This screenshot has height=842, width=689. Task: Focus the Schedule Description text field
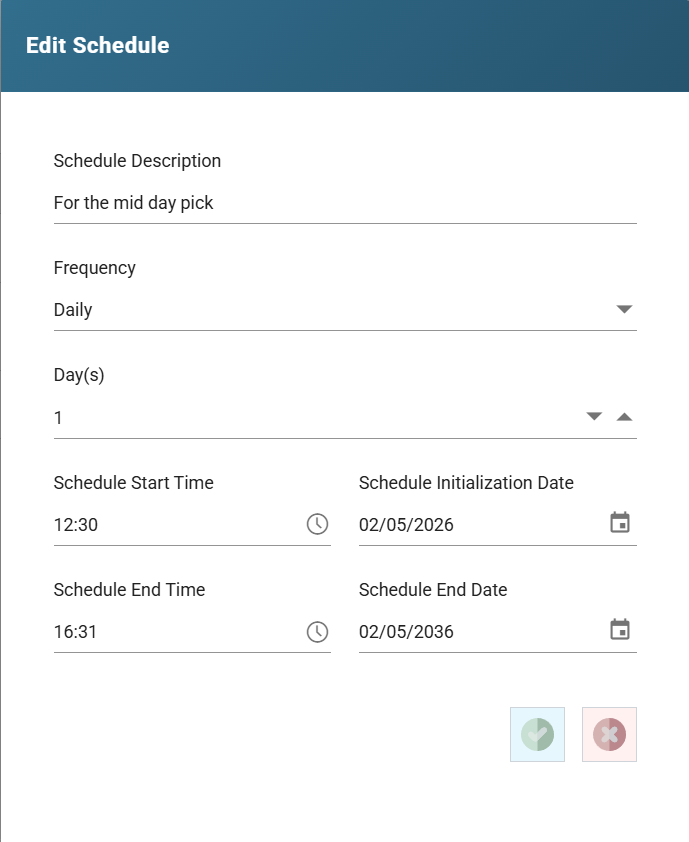coord(345,203)
